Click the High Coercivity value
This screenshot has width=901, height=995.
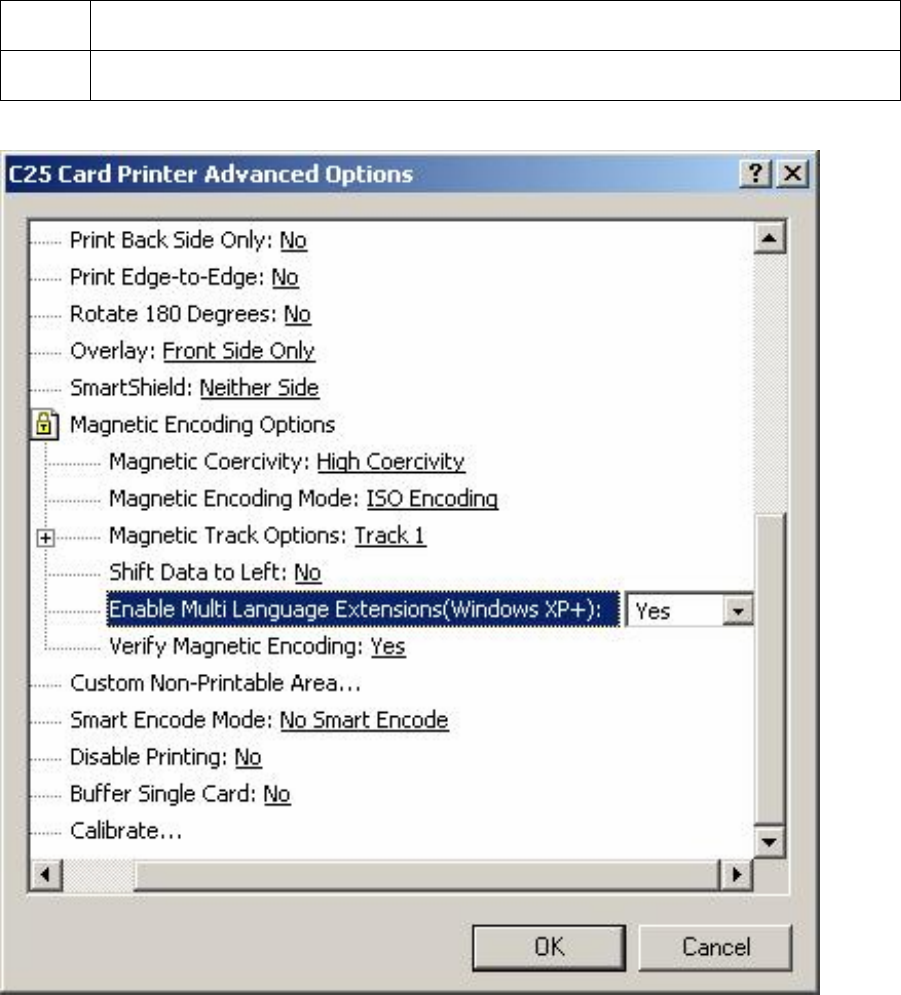point(391,461)
